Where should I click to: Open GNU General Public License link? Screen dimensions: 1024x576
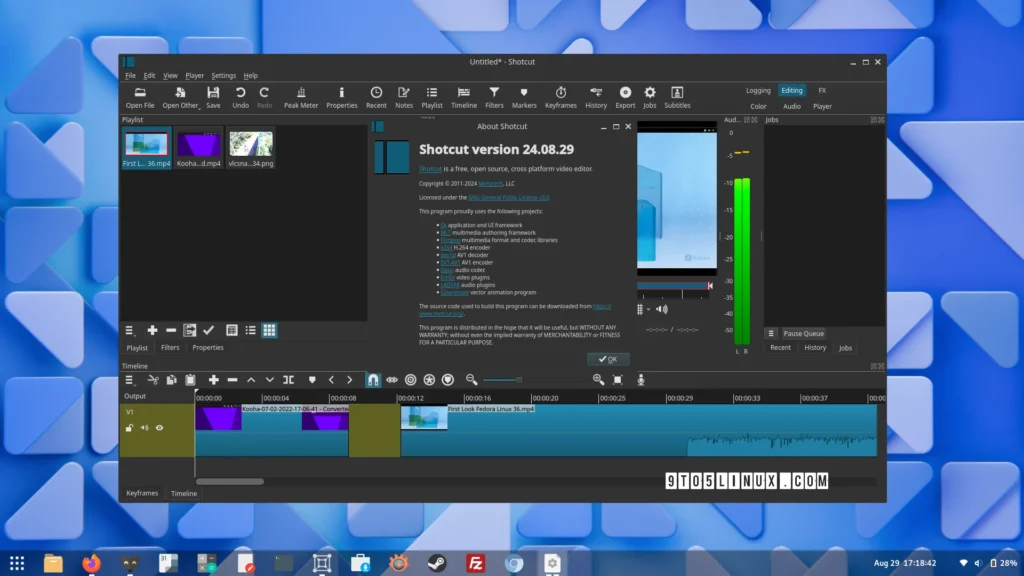pyautogui.click(x=509, y=197)
